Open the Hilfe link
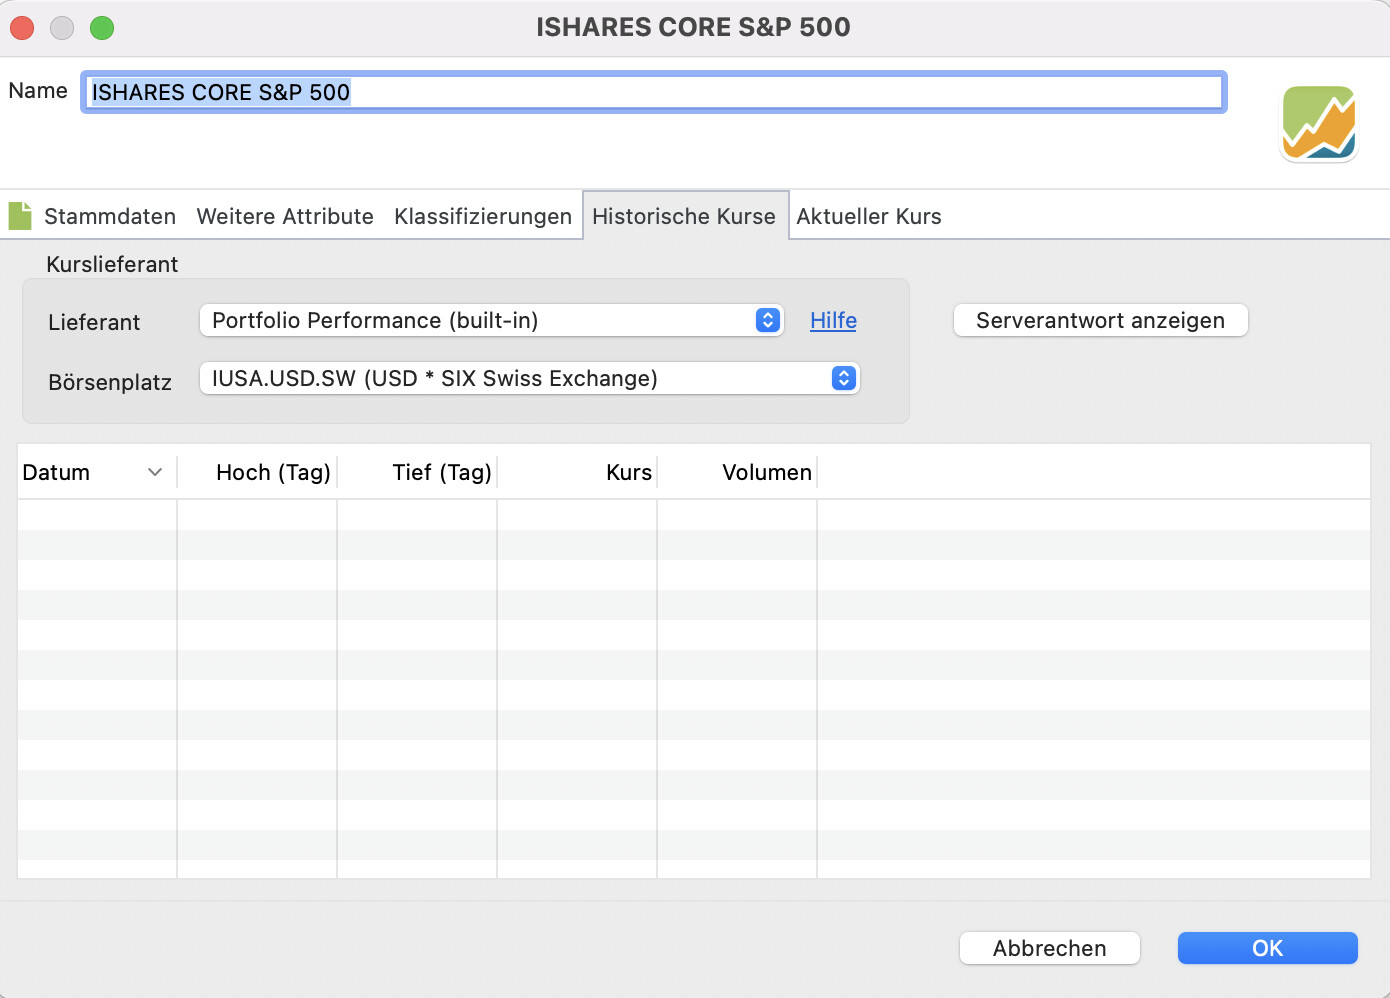Screen dimensions: 1390x998 point(833,320)
